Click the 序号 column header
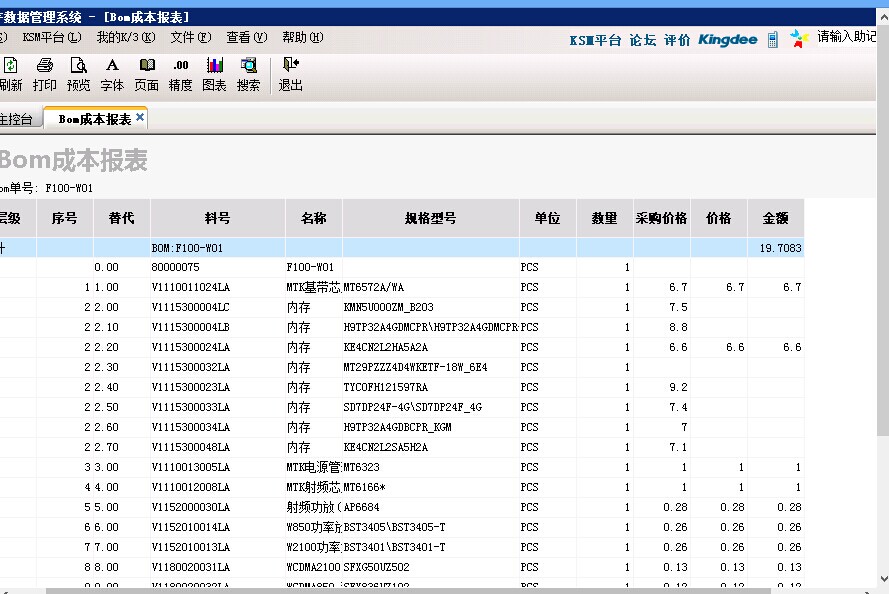Screen dimensions: 889x594 (x=65, y=218)
